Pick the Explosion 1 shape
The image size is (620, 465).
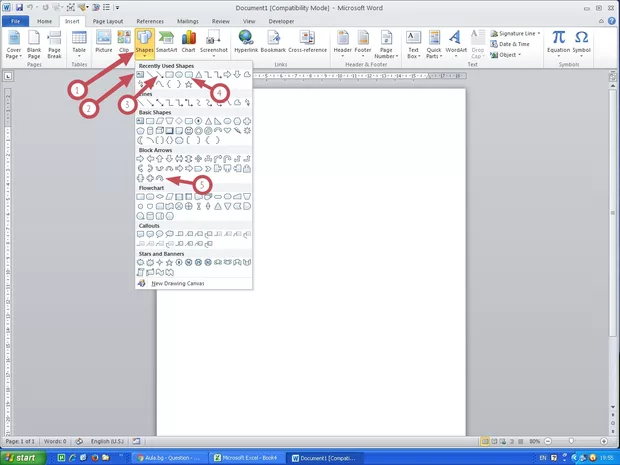pyautogui.click(x=140, y=263)
